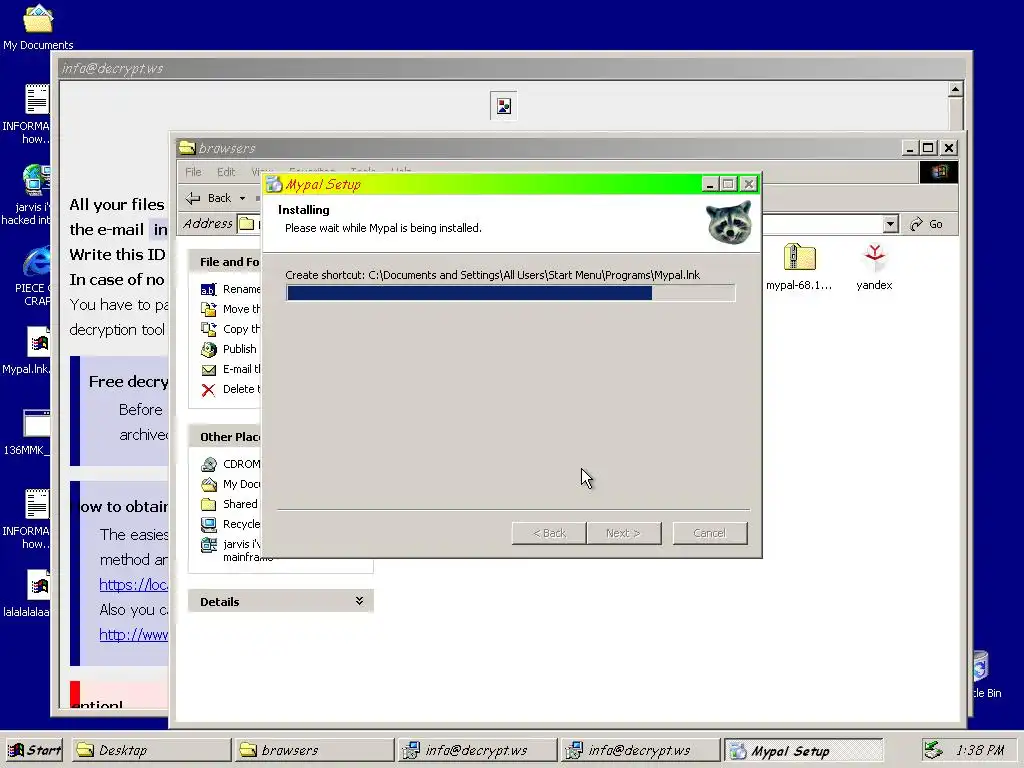The width and height of the screenshot is (1024, 768).
Task: Select the jarvis i've hacked network icon
Action: click(x=37, y=180)
